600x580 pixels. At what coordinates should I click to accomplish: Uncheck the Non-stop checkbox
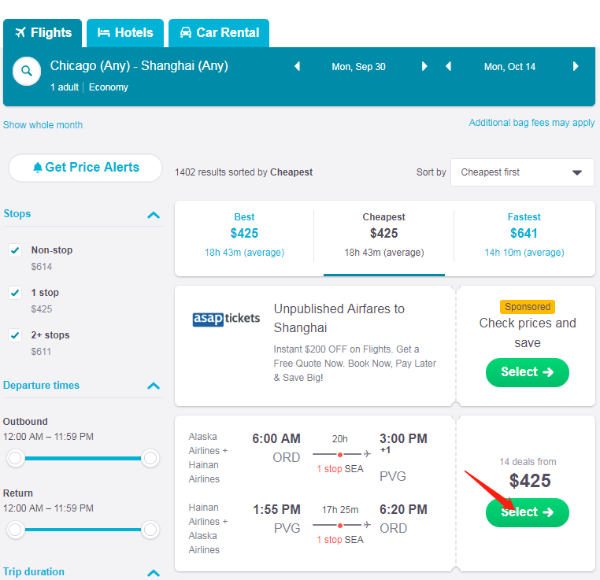coord(15,251)
